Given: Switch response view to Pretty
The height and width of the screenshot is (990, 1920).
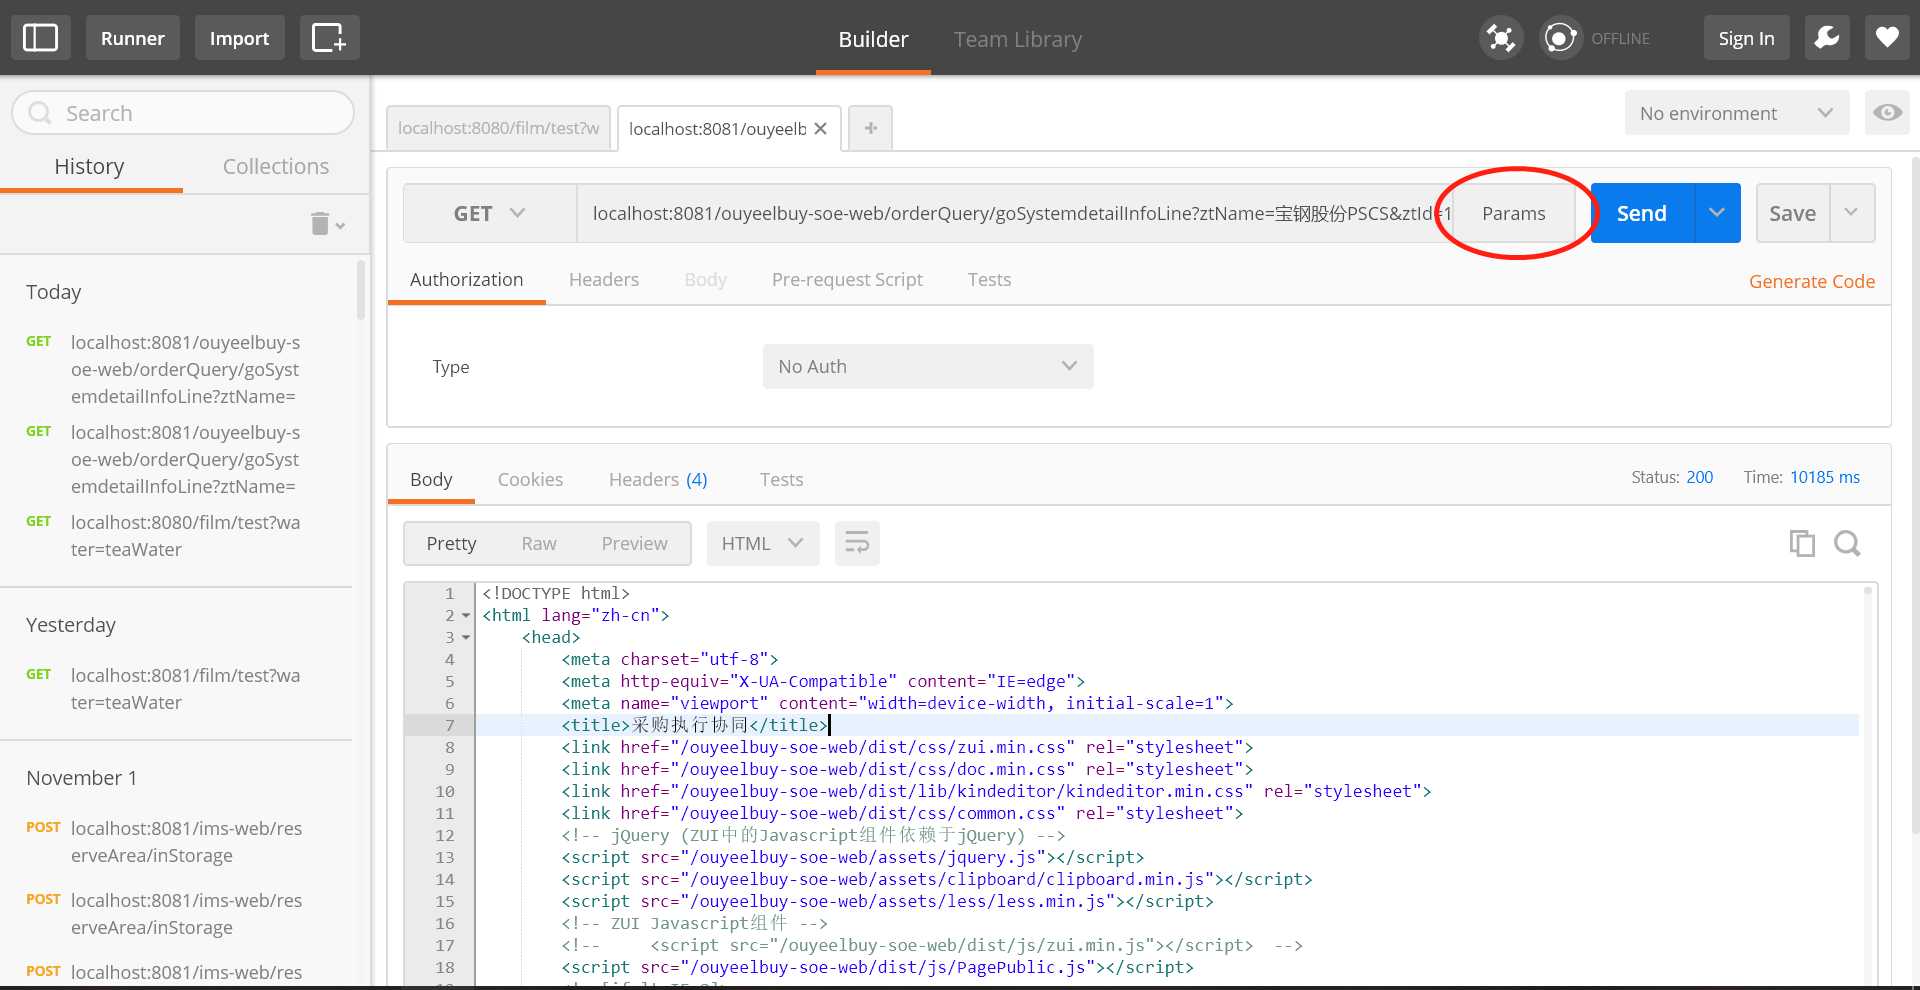Looking at the screenshot, I should tap(451, 543).
